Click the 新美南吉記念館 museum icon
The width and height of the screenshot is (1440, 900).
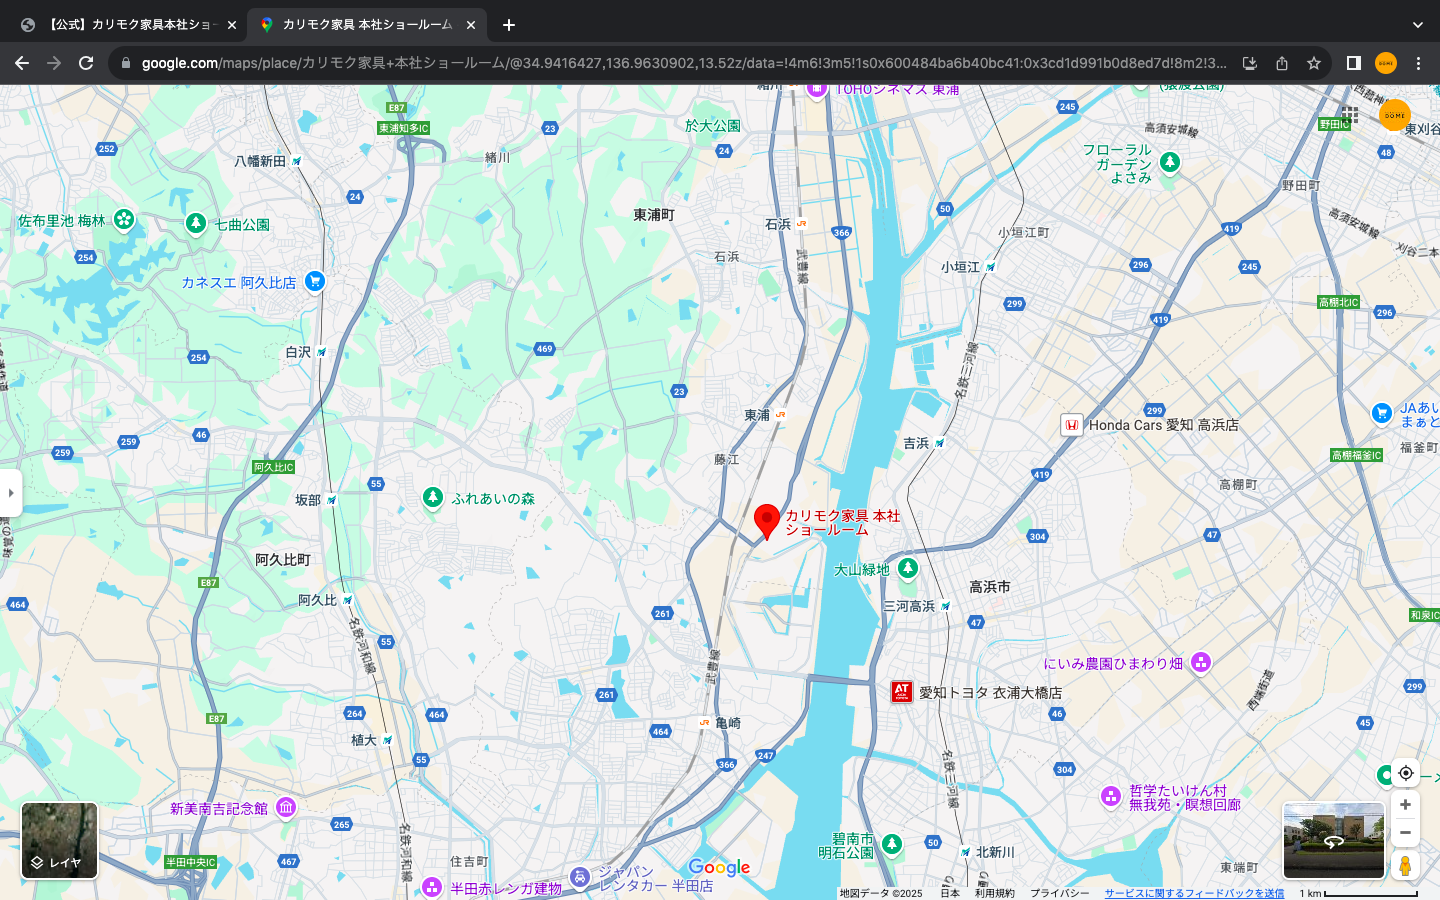[286, 807]
